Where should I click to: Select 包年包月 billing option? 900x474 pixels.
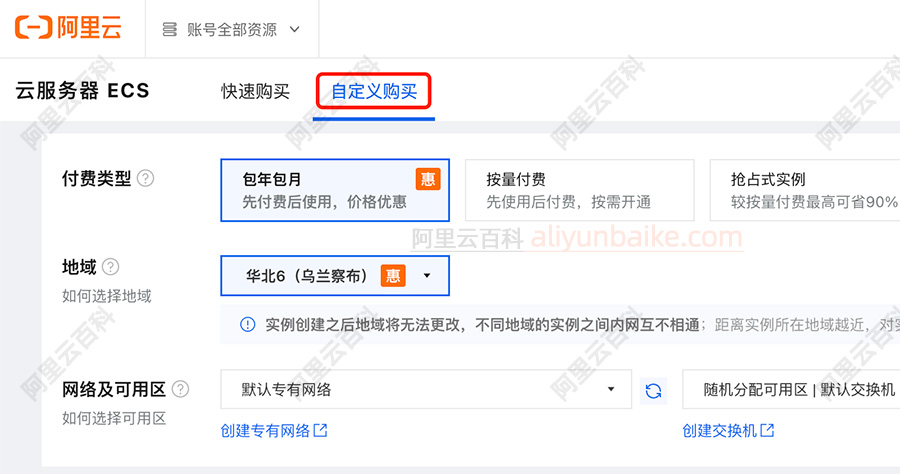tap(335, 191)
